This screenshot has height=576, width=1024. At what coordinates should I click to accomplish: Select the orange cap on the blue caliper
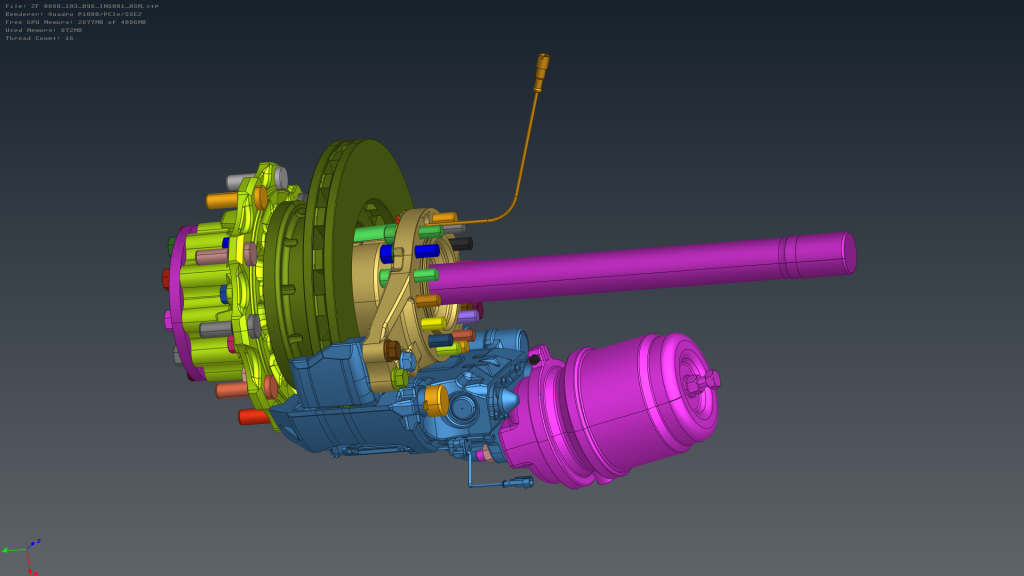436,400
